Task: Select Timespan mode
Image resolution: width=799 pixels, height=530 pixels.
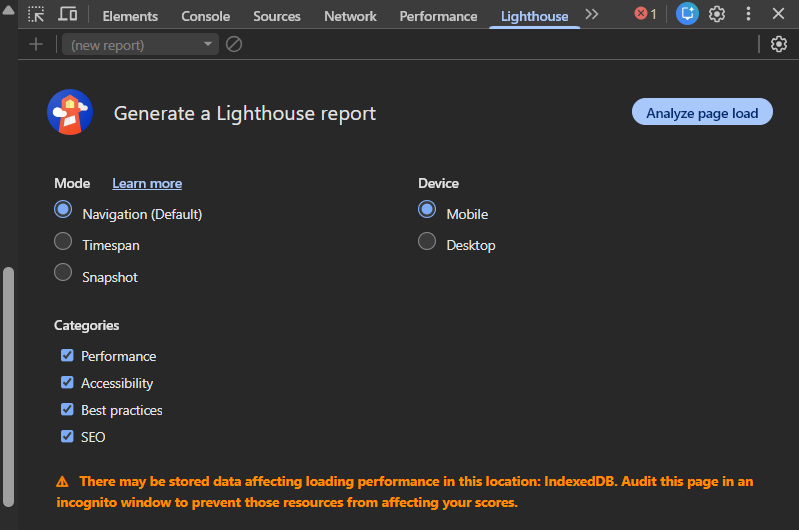Action: pos(63,241)
